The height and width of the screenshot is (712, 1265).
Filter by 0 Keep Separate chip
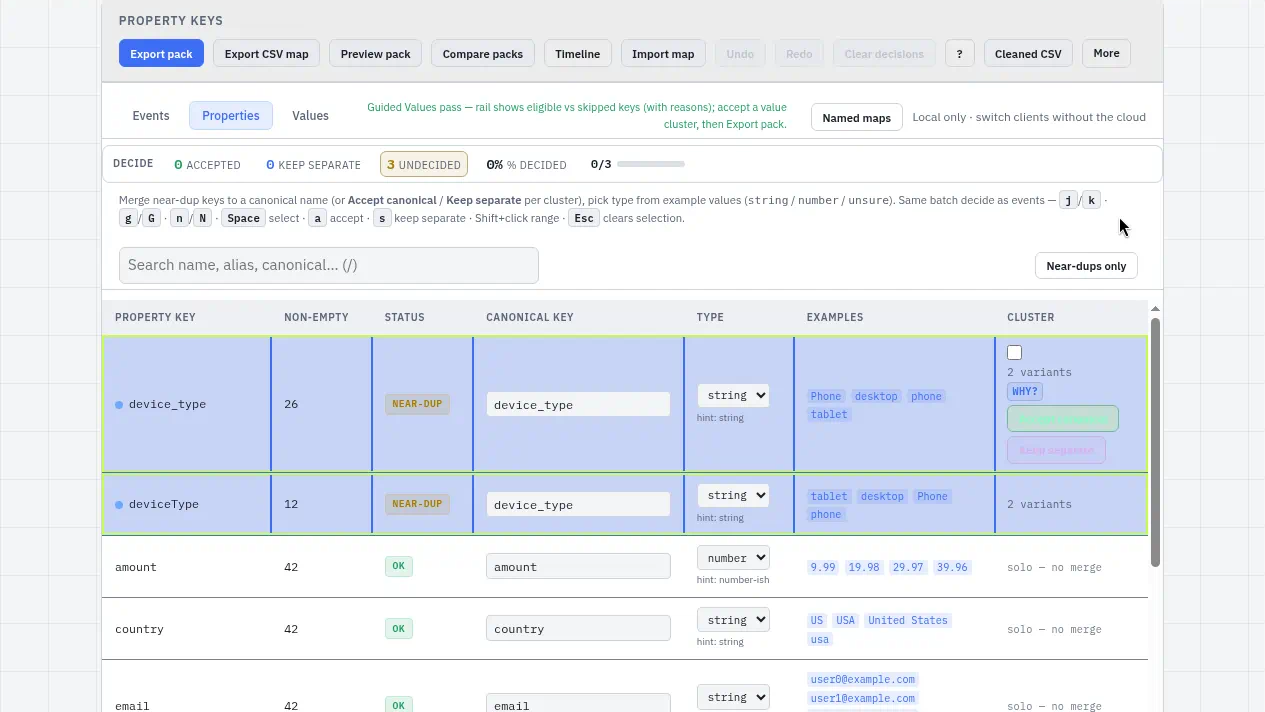click(313, 164)
